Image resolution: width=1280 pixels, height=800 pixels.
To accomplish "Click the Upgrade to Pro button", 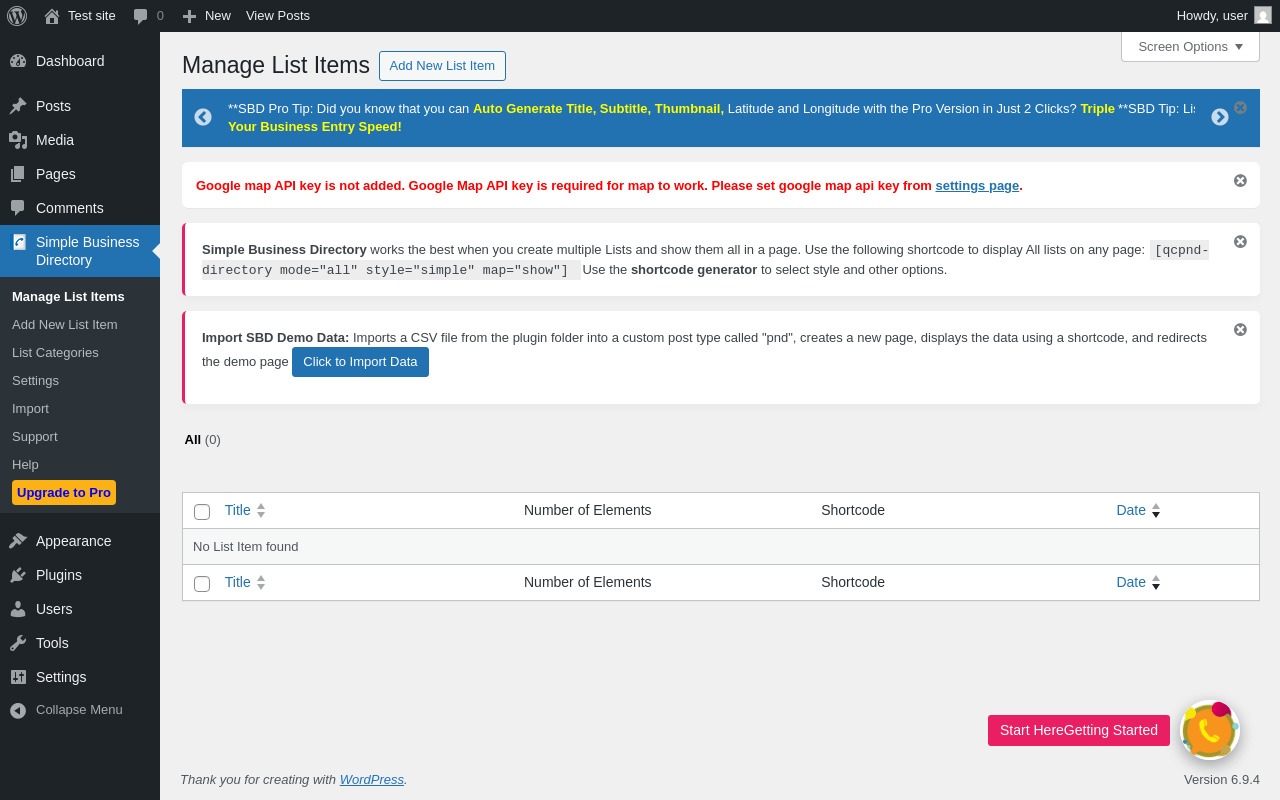I will pos(64,492).
